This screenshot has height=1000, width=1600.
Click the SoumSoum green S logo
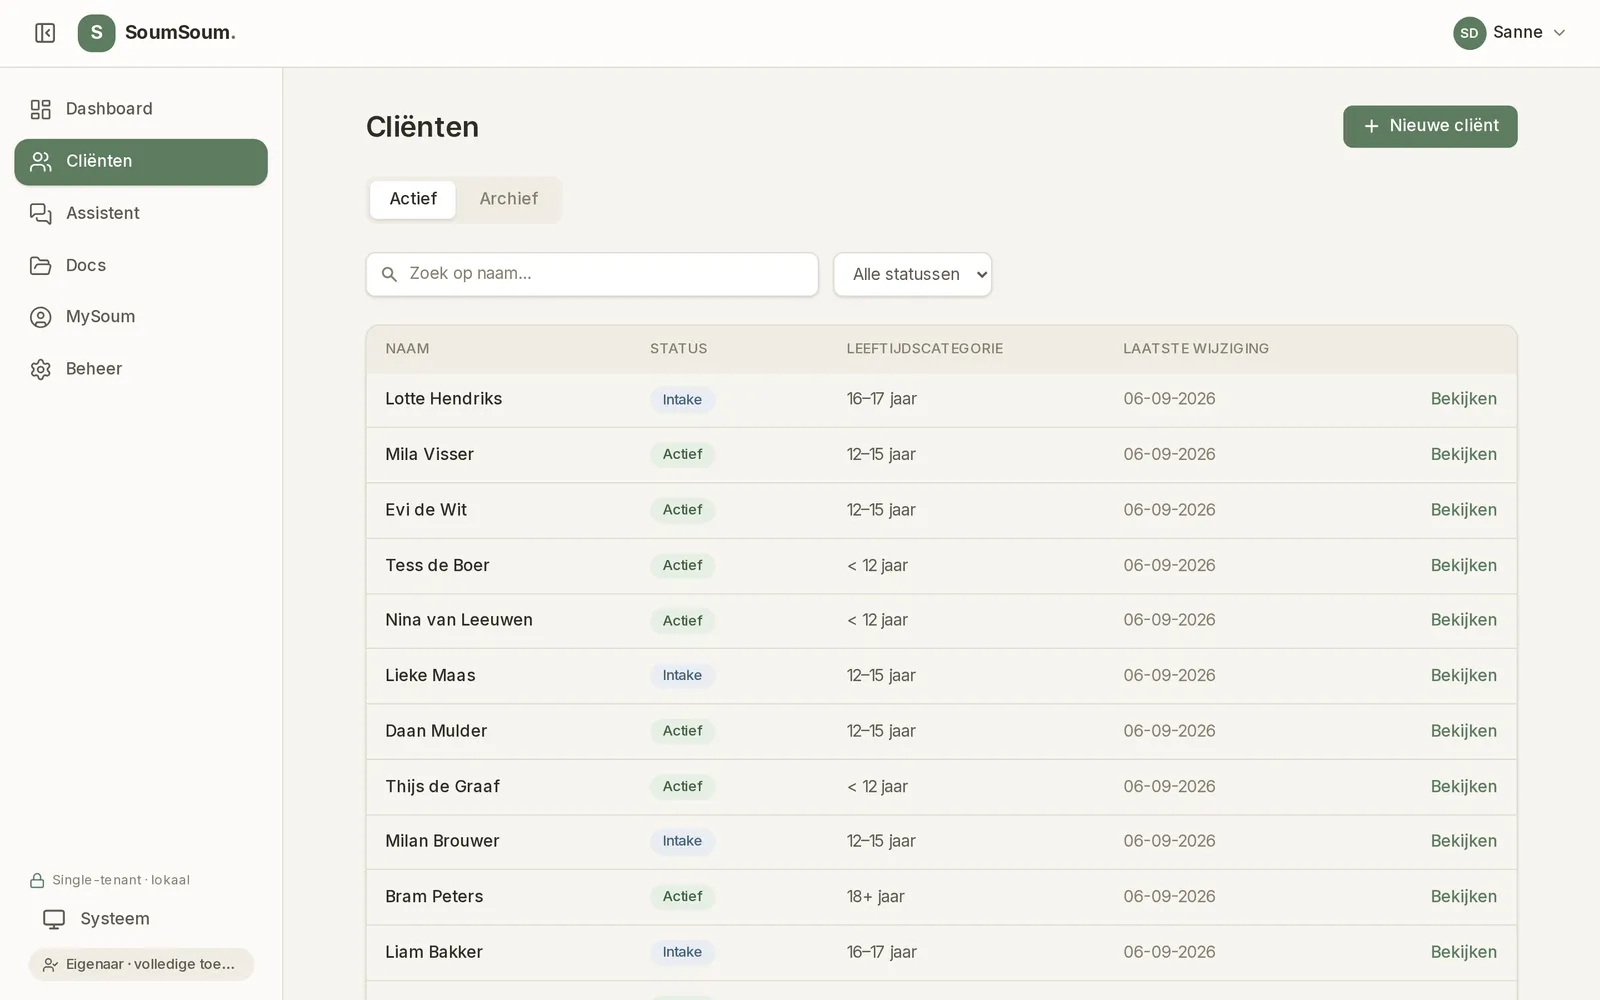[x=96, y=33]
